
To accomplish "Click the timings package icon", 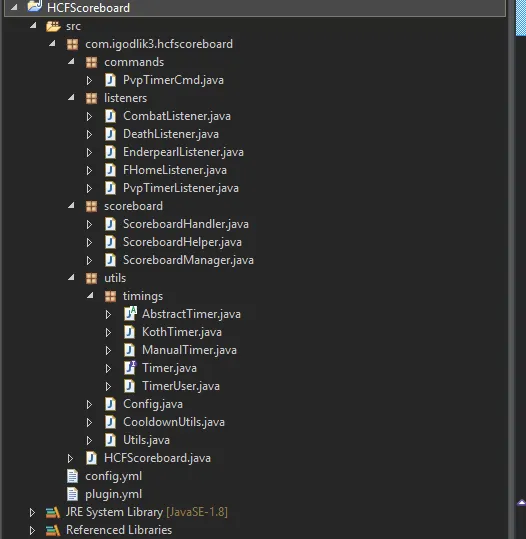I will [x=110, y=296].
